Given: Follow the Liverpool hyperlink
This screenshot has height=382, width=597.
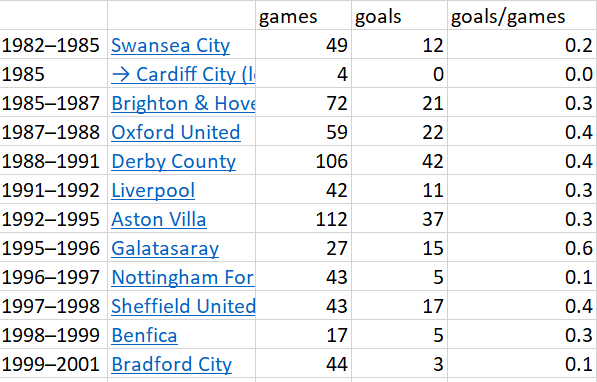Looking at the screenshot, I should (153, 190).
